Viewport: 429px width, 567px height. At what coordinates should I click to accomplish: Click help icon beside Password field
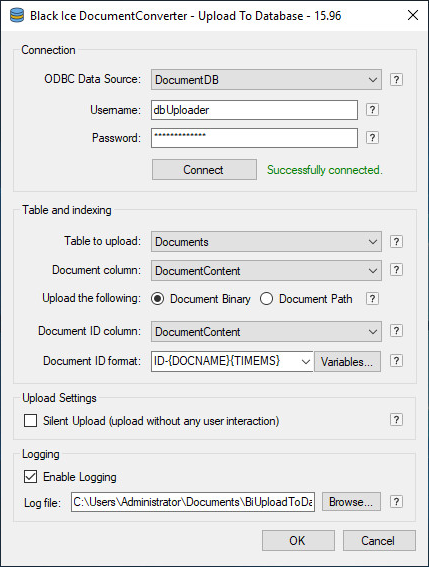[372, 137]
